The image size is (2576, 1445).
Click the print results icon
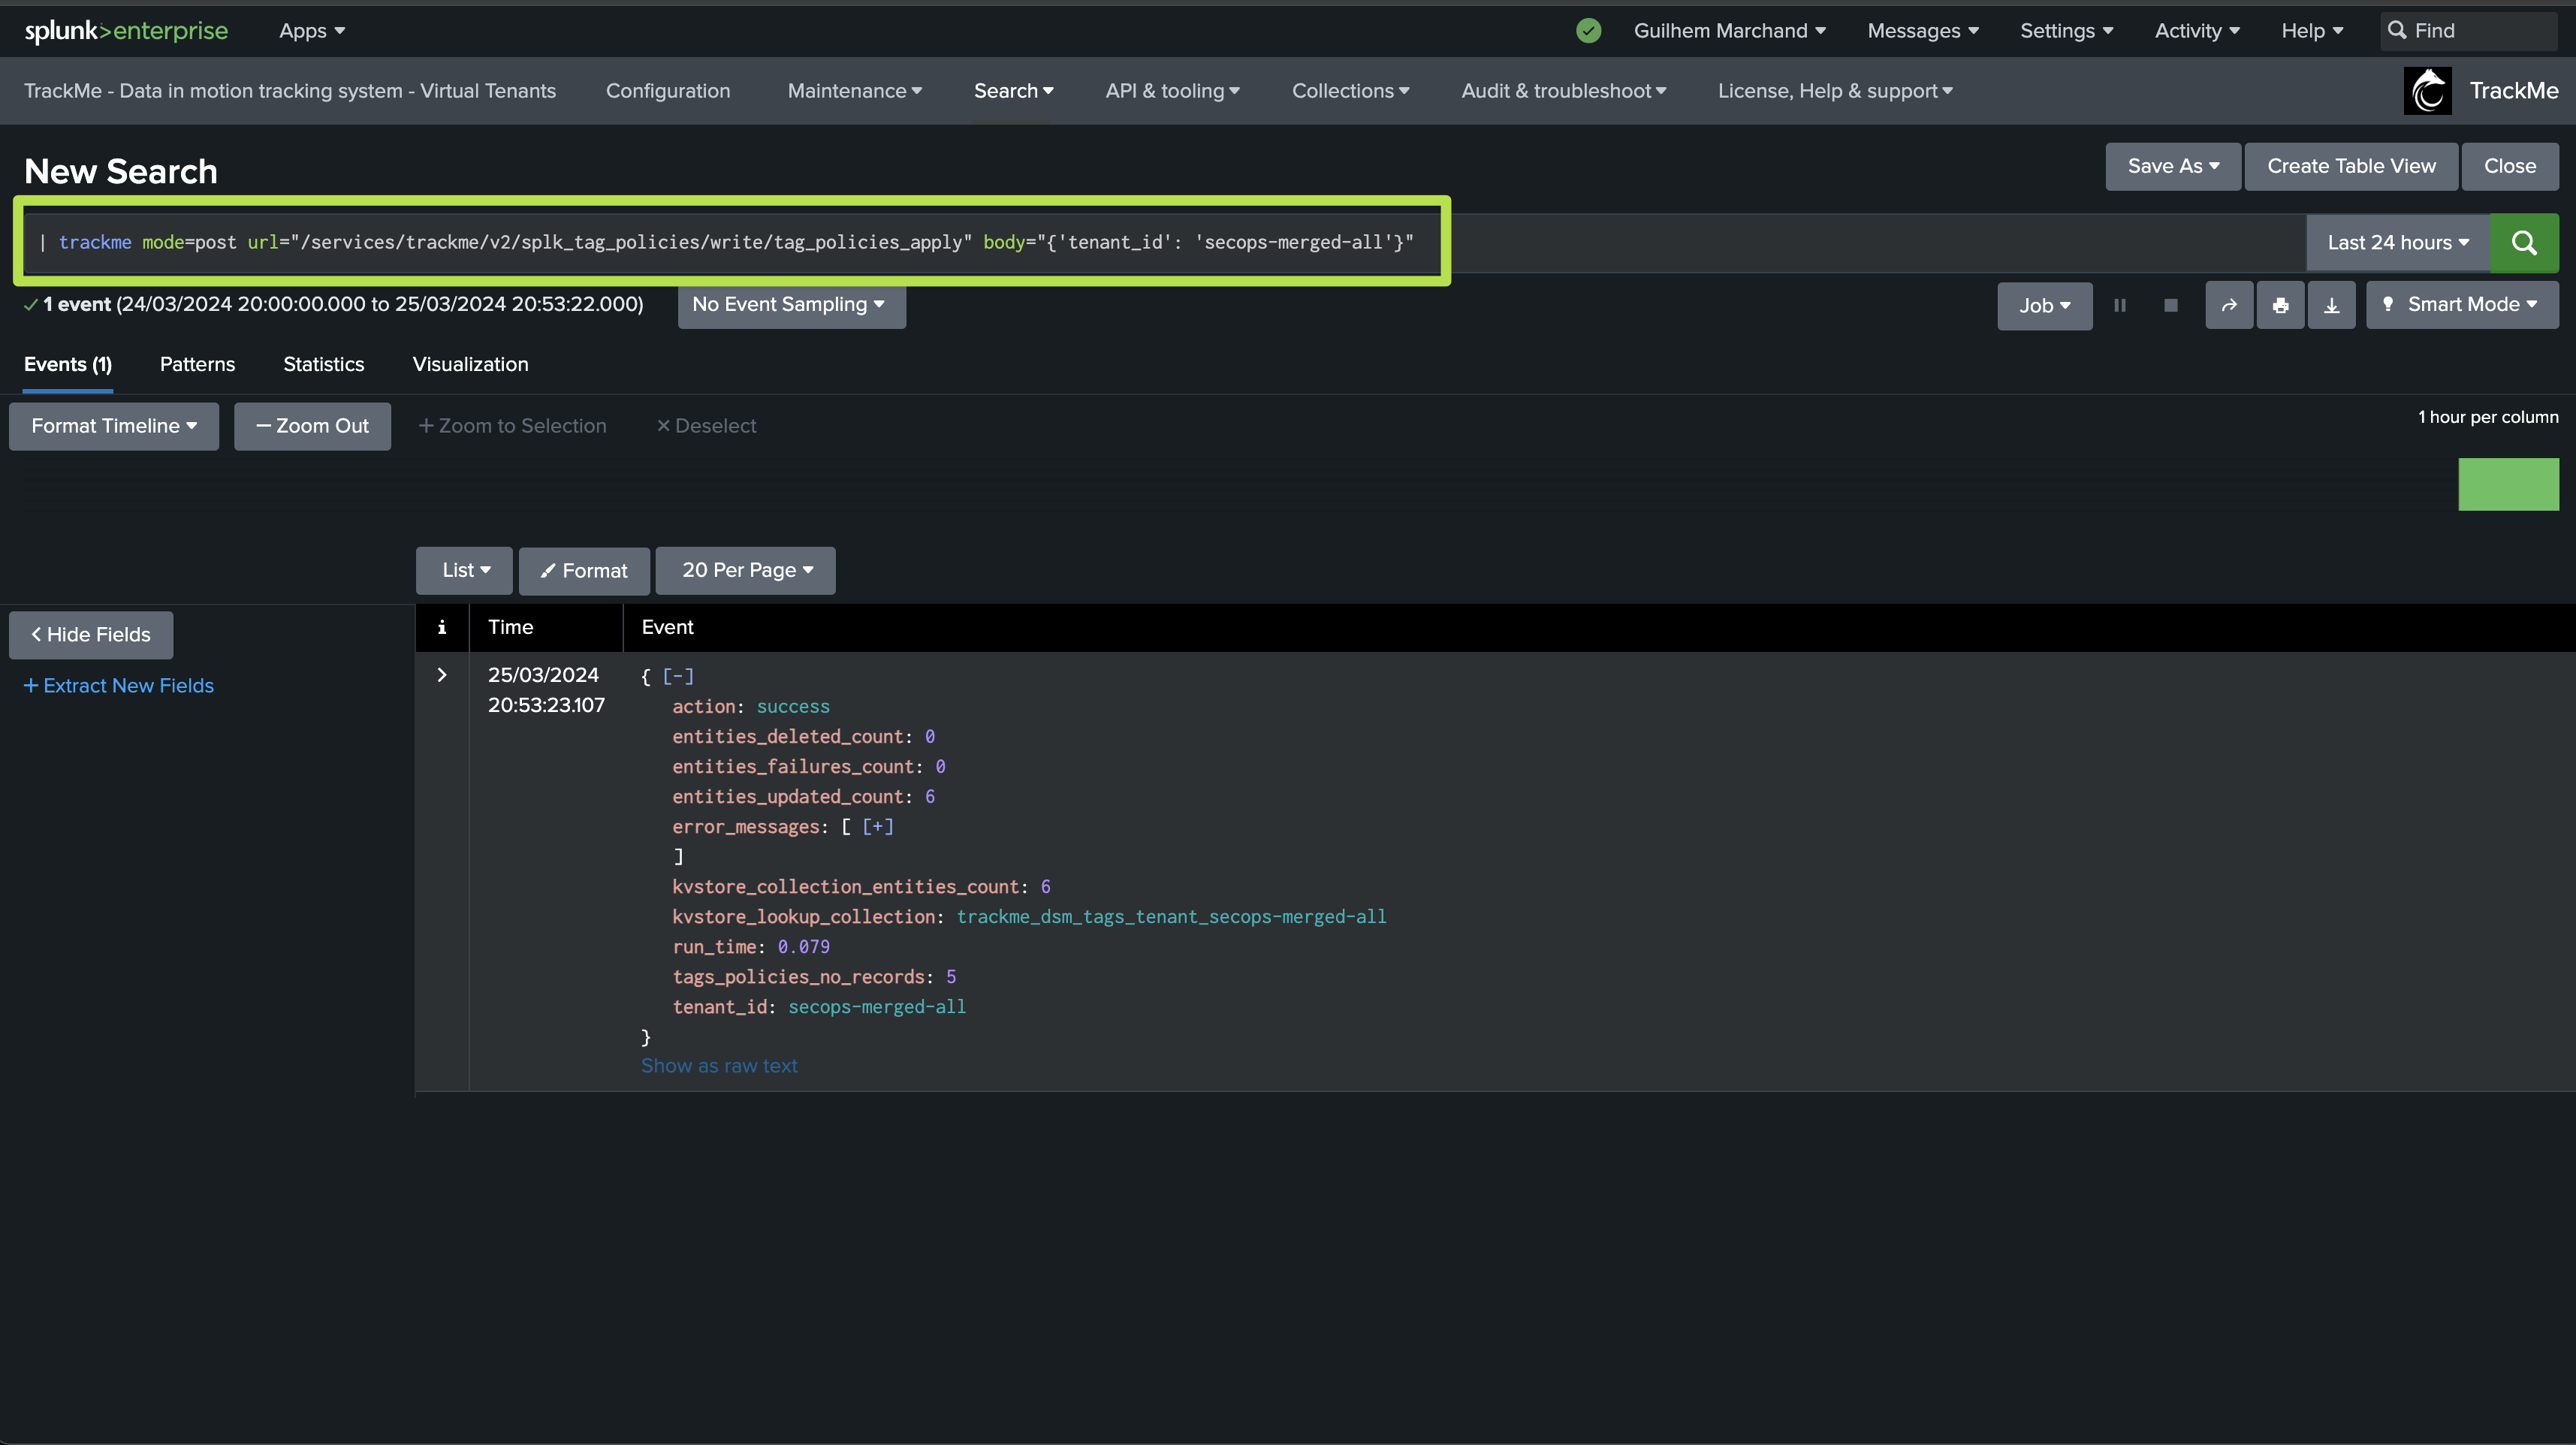[2280, 306]
